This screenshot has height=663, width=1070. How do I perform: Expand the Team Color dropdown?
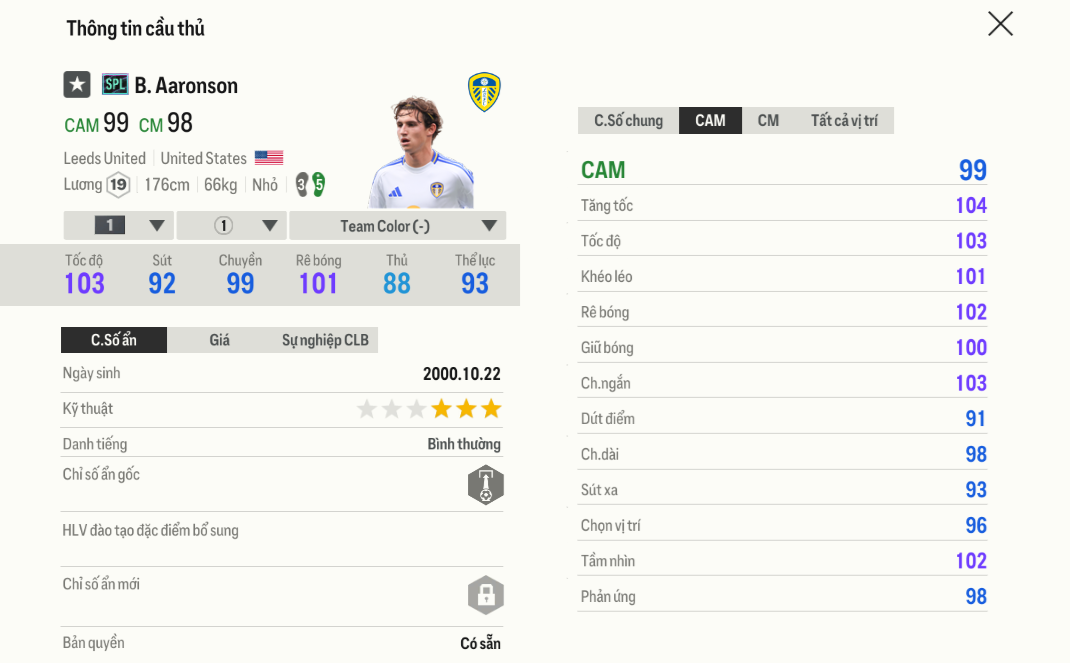click(398, 226)
